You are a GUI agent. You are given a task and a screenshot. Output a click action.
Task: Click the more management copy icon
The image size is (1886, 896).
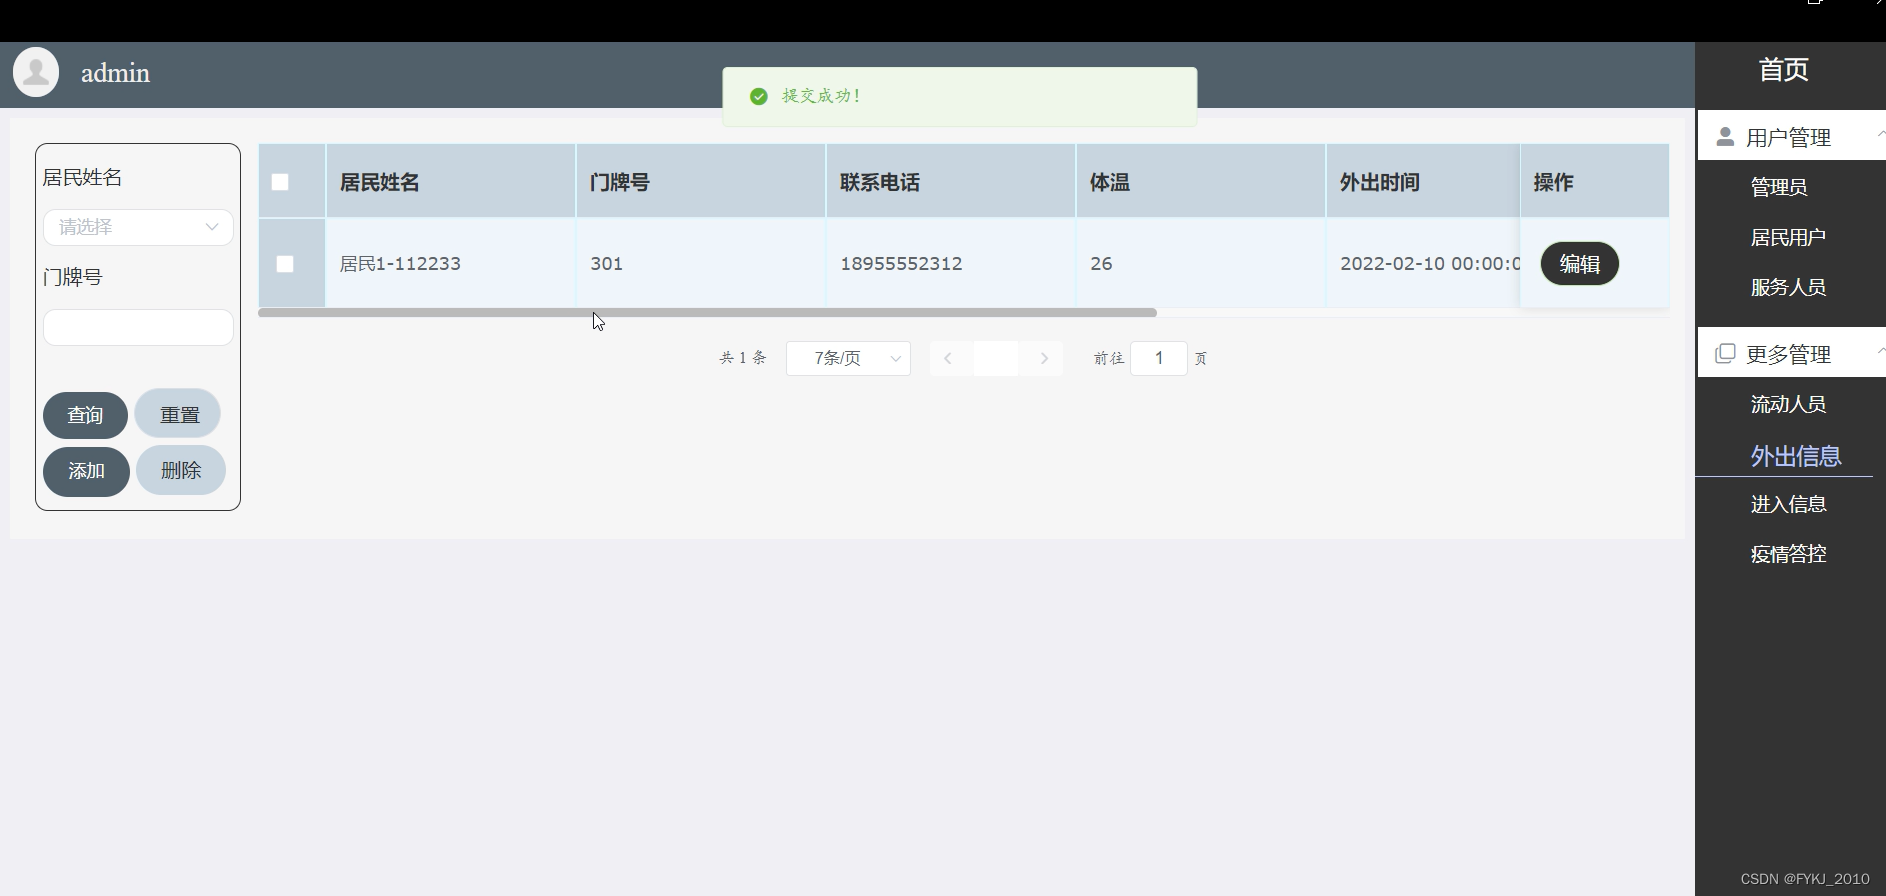pos(1725,354)
